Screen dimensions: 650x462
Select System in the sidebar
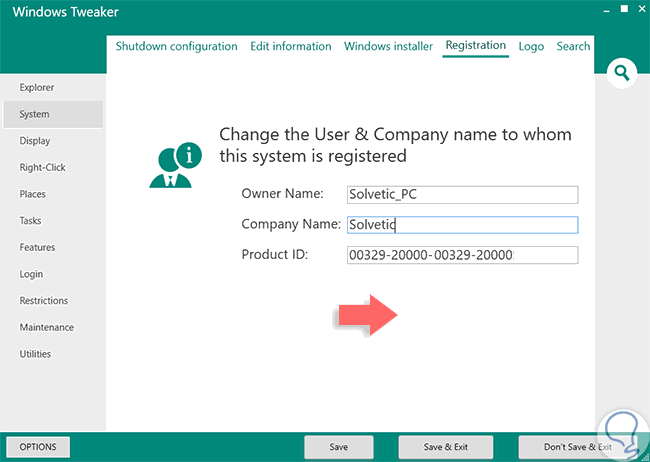(x=53, y=114)
